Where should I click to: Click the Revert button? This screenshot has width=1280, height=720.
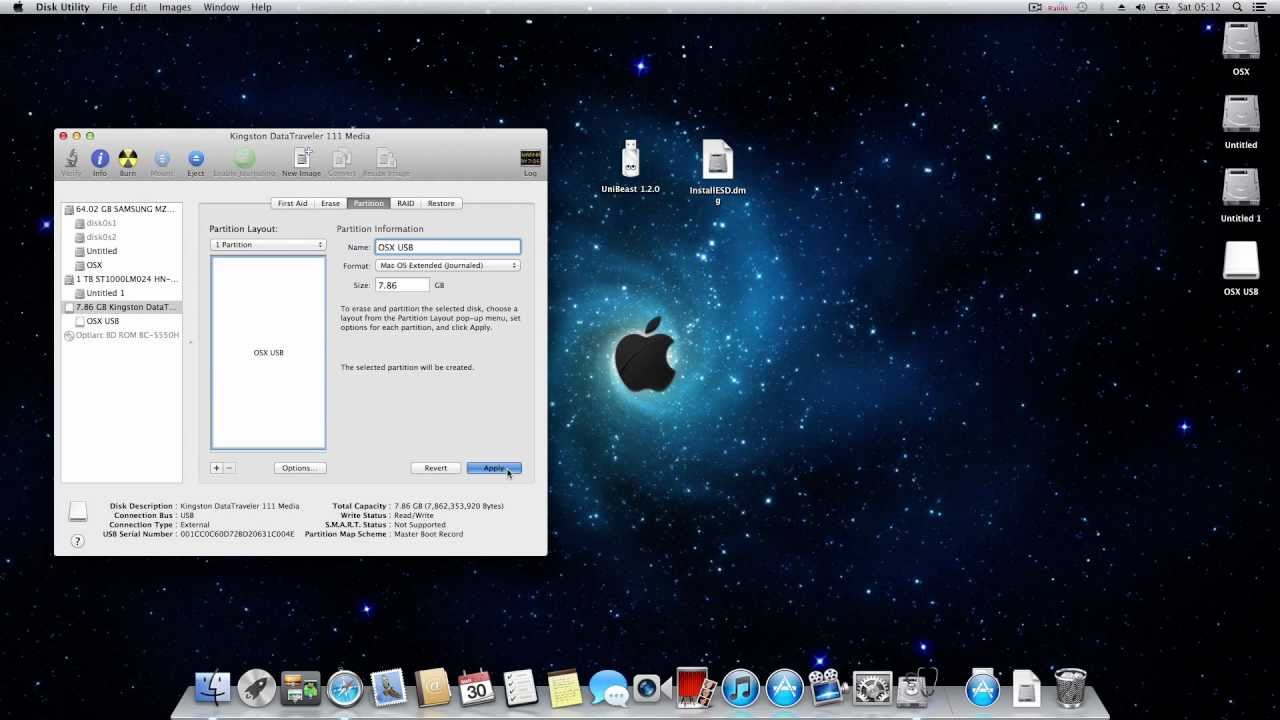pos(436,468)
